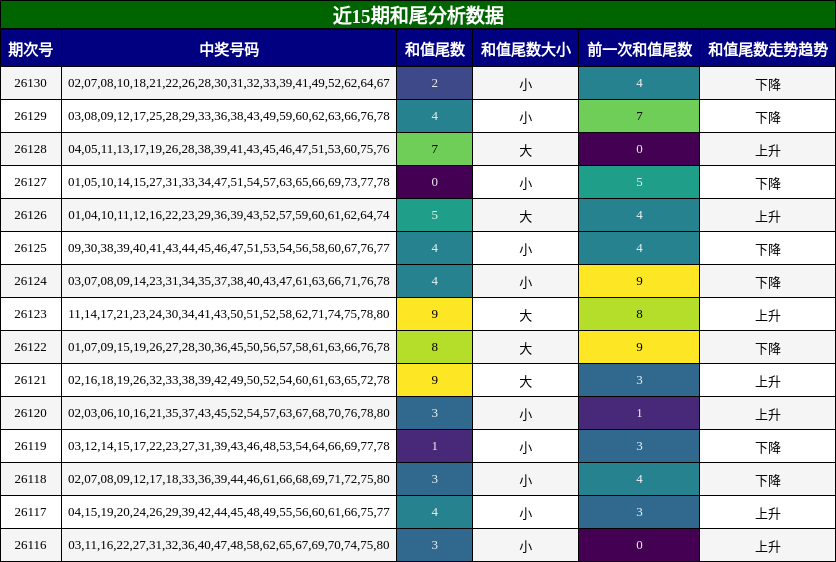The image size is (836, 562).
Task: Click winning numbers of period 26124
Action: [229, 282]
